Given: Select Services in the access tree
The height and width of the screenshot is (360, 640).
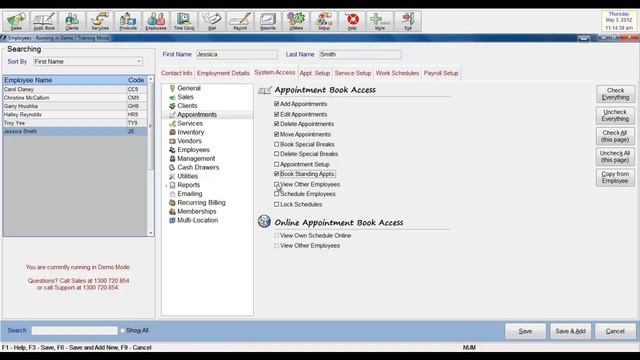Looking at the screenshot, I should point(190,123).
